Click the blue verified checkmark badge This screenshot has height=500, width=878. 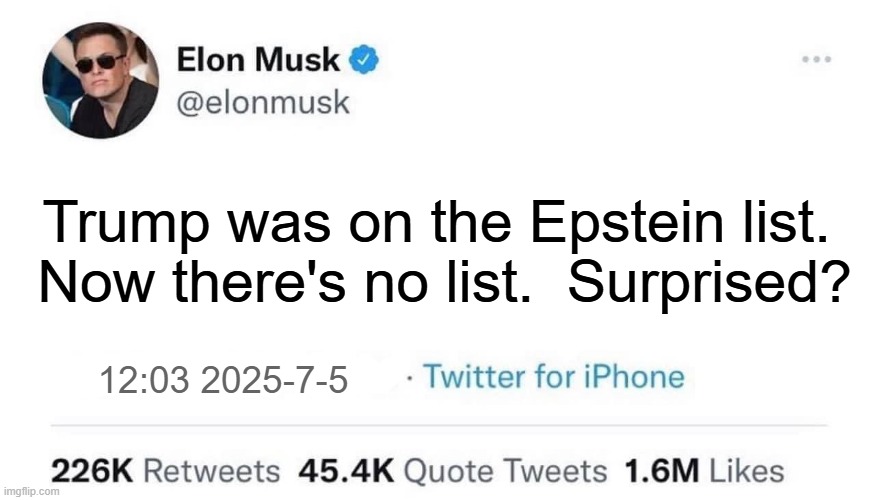tap(364, 59)
